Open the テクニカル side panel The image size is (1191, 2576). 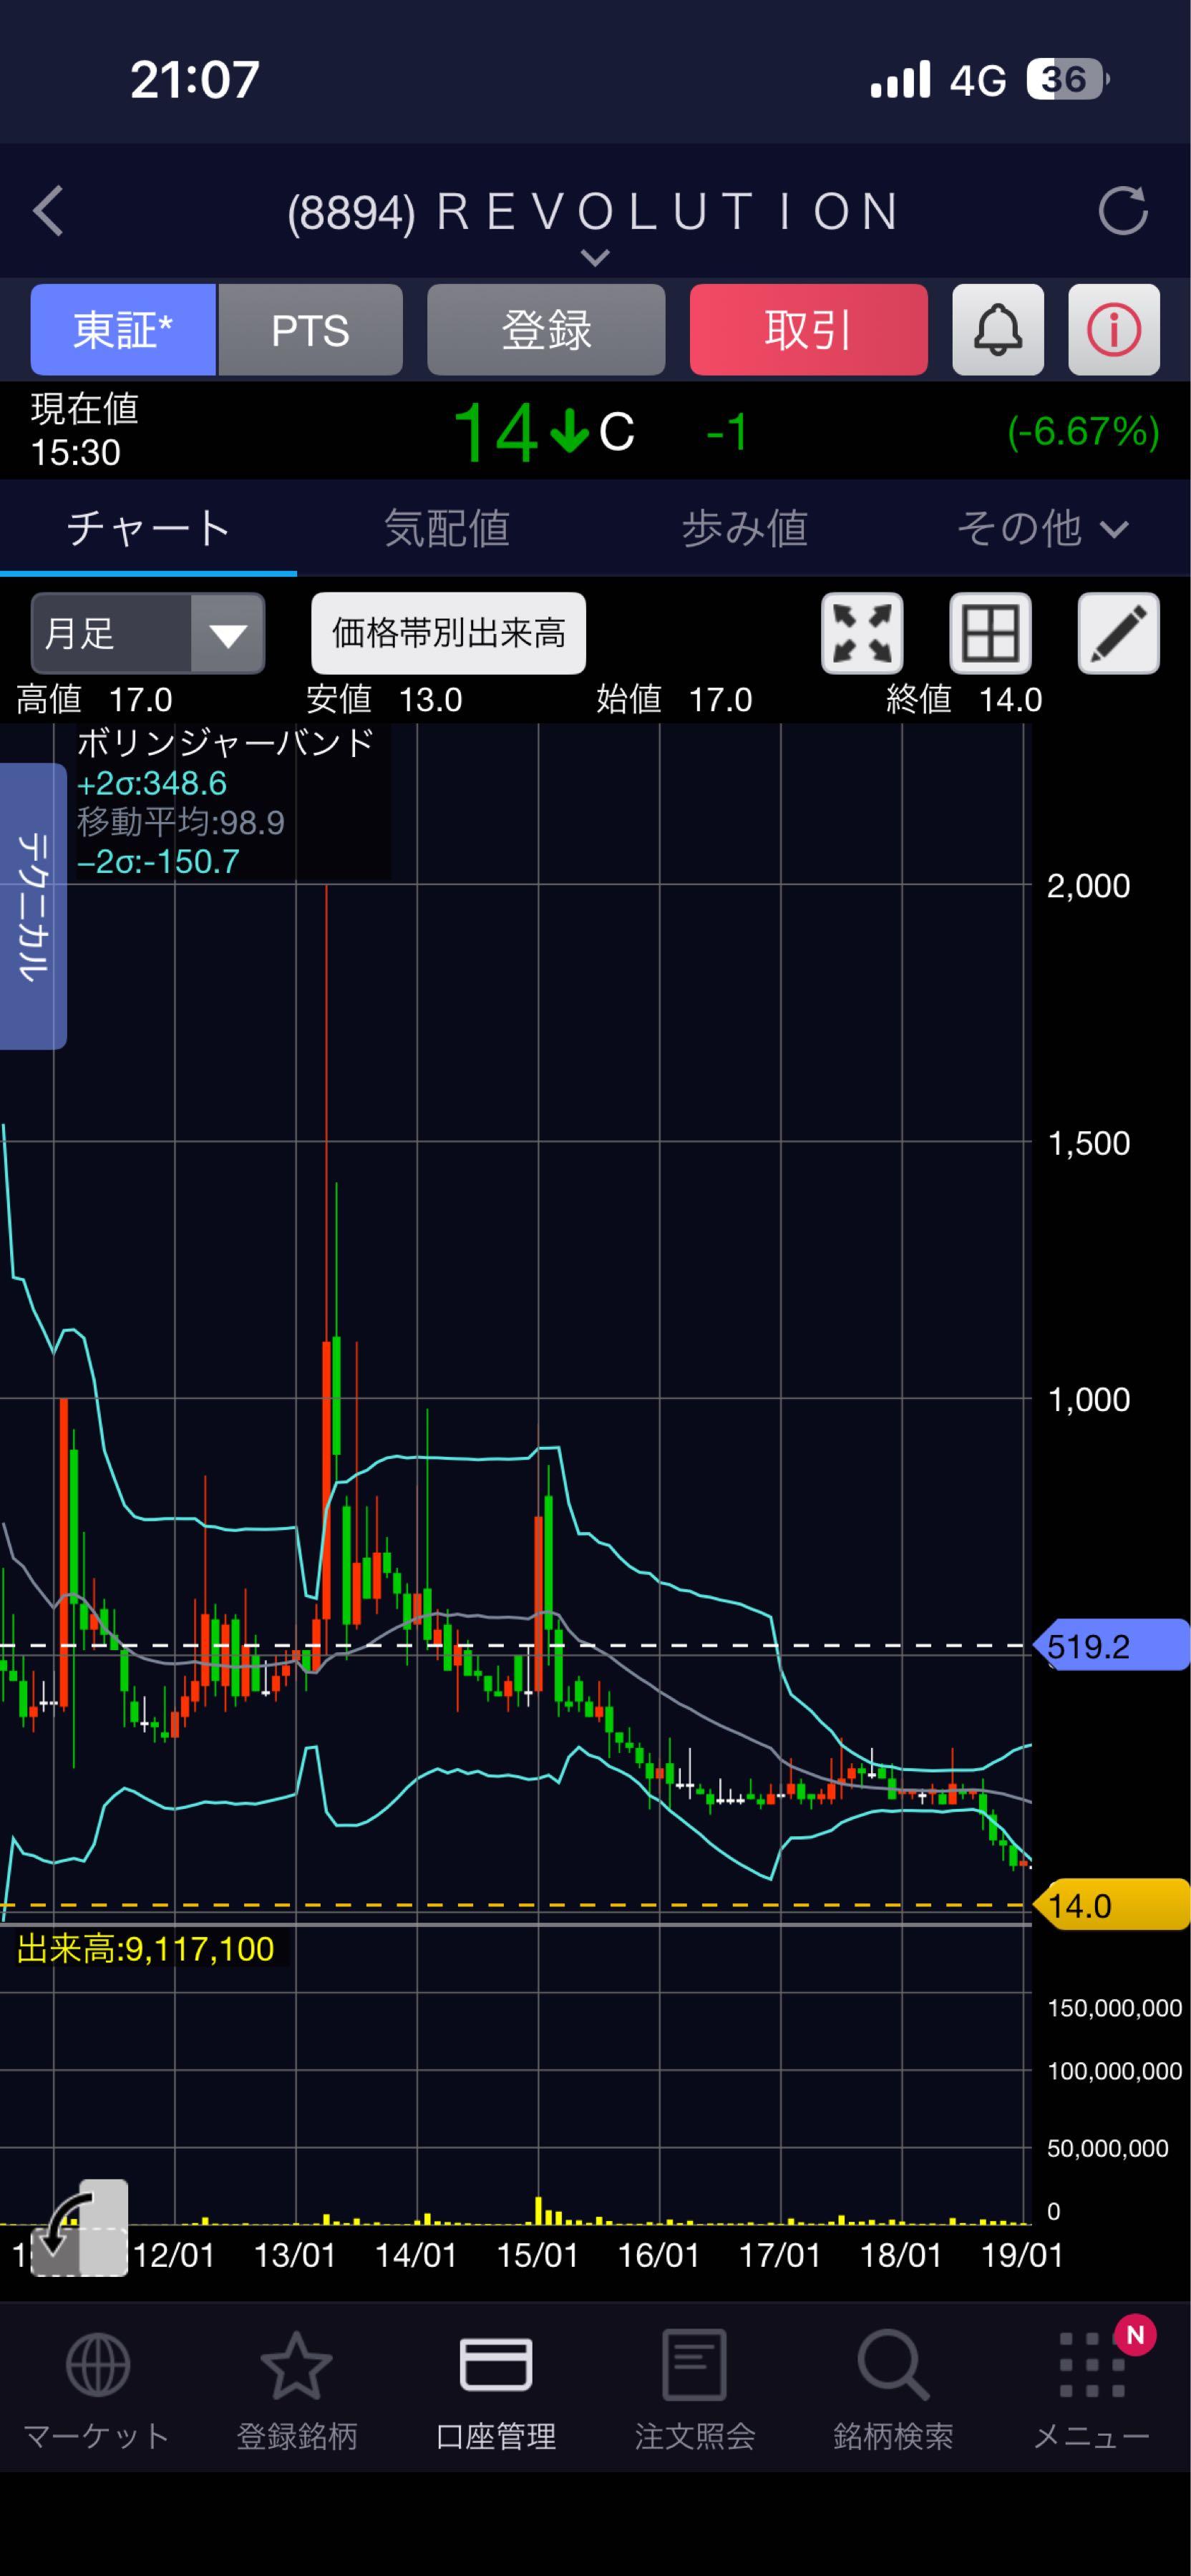tap(33, 906)
